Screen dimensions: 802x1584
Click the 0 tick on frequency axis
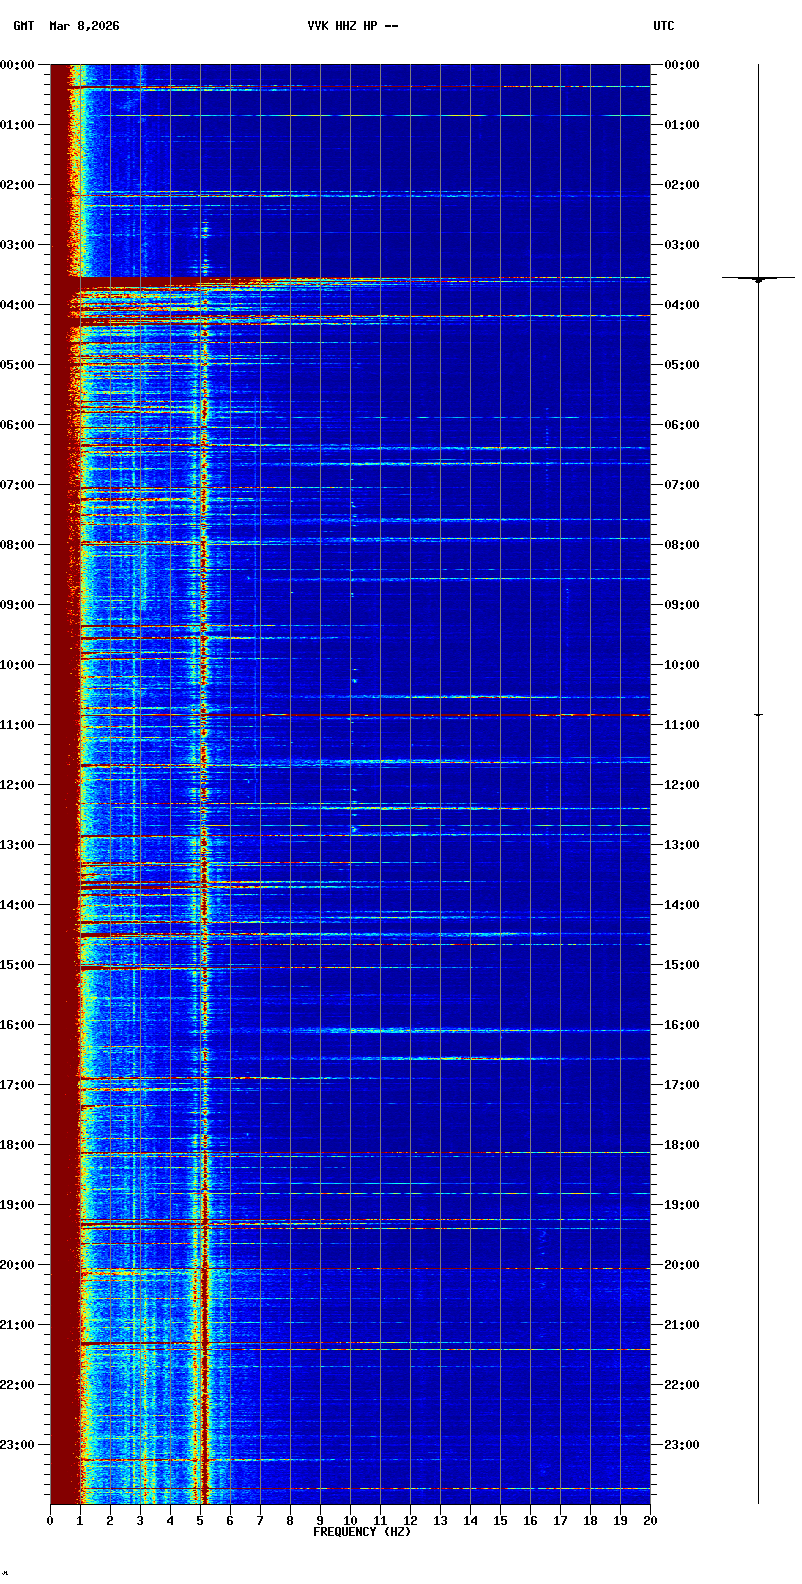[50, 1521]
